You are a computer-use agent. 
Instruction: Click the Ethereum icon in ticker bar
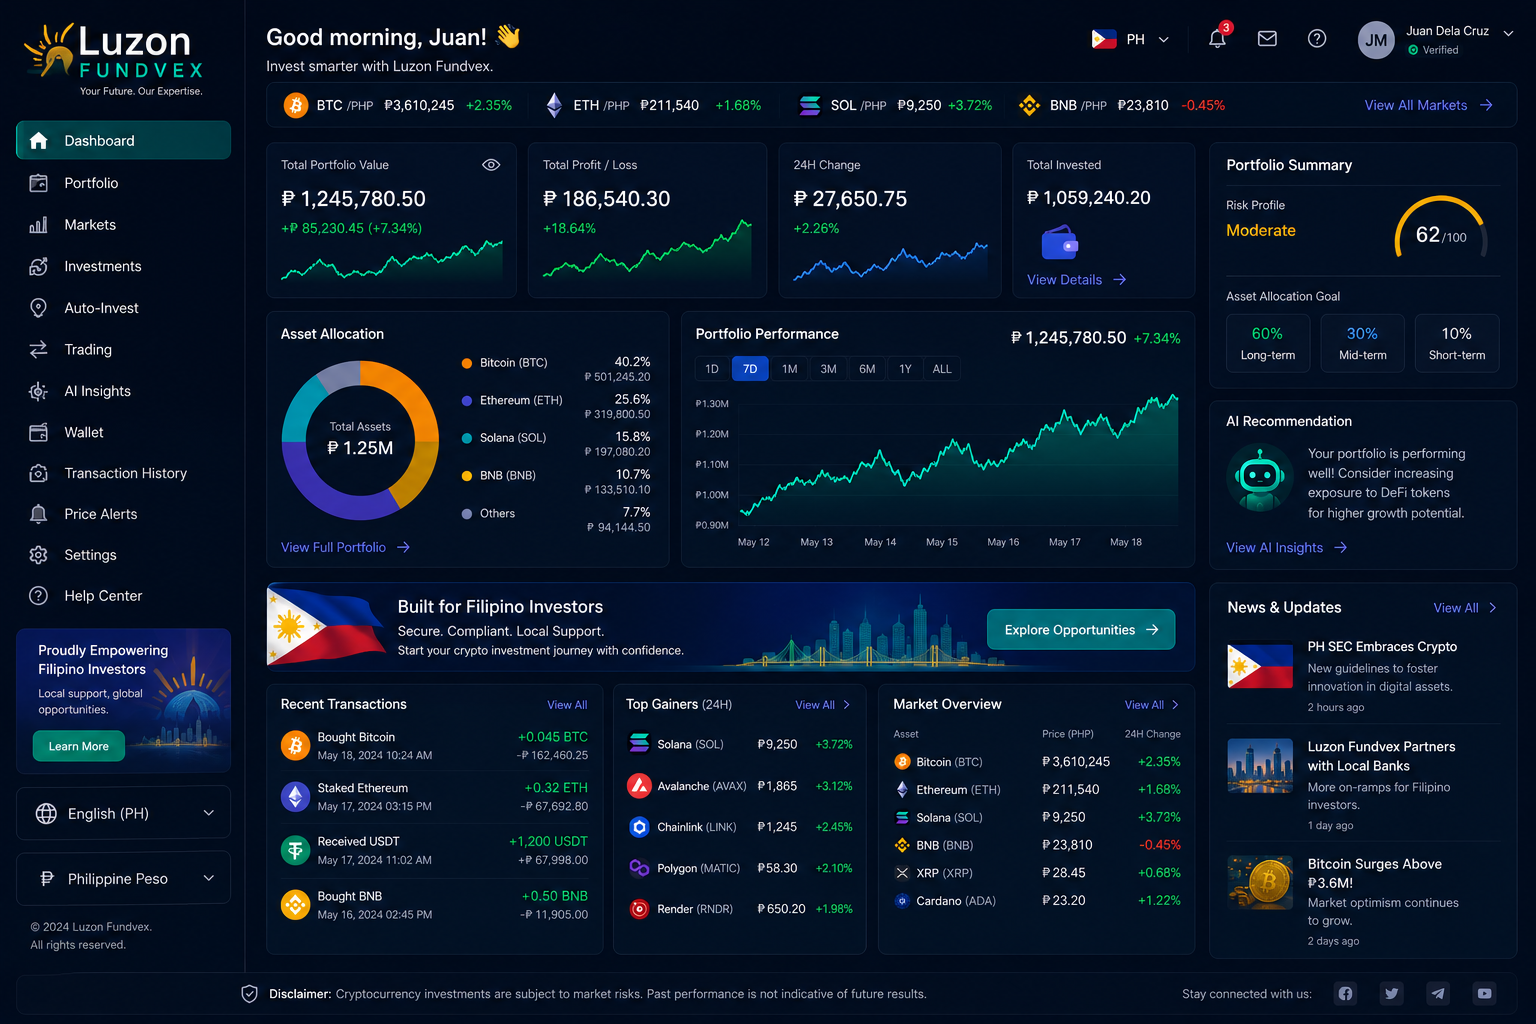click(554, 105)
